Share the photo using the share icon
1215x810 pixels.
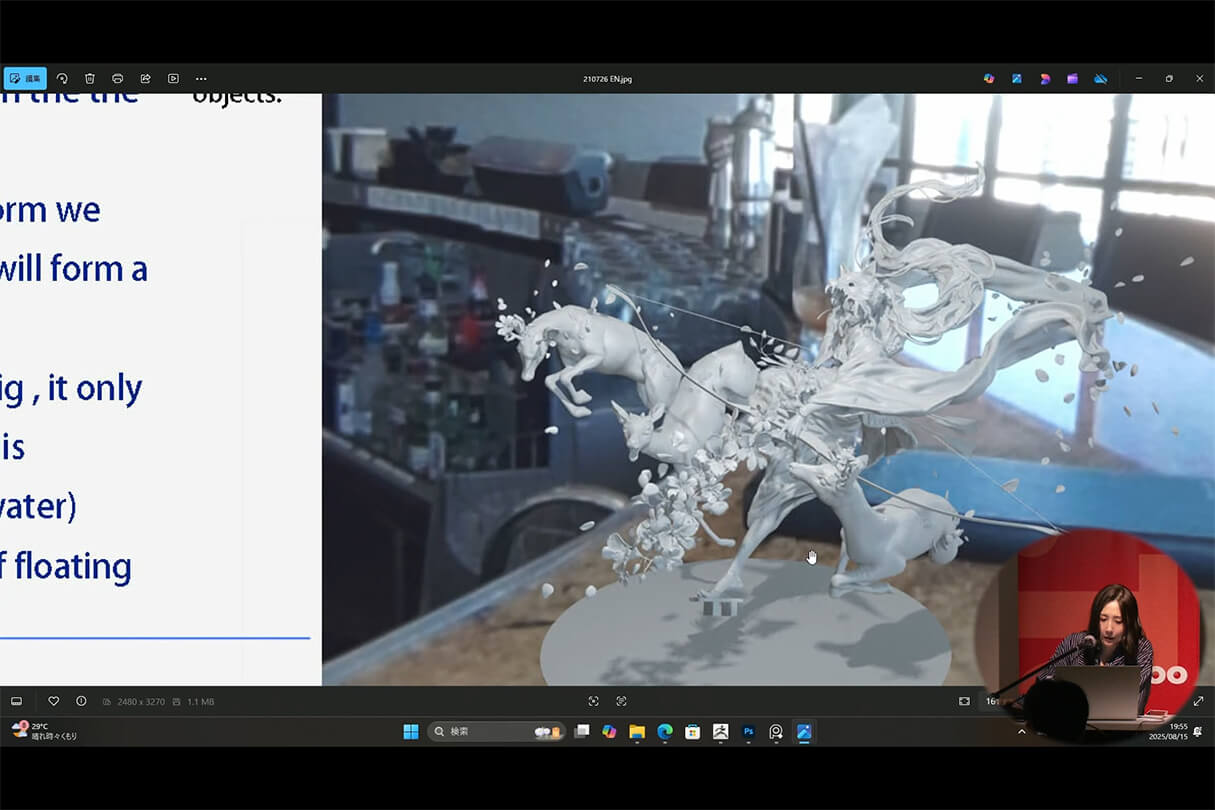click(145, 78)
